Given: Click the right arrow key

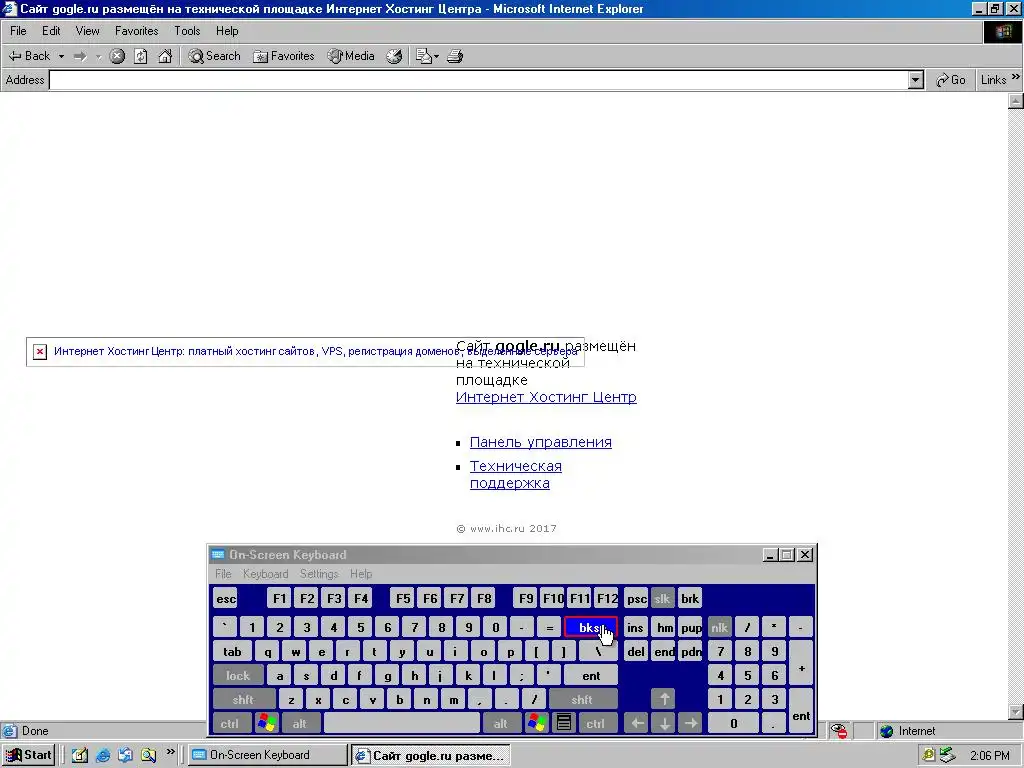Looking at the screenshot, I should point(691,724).
